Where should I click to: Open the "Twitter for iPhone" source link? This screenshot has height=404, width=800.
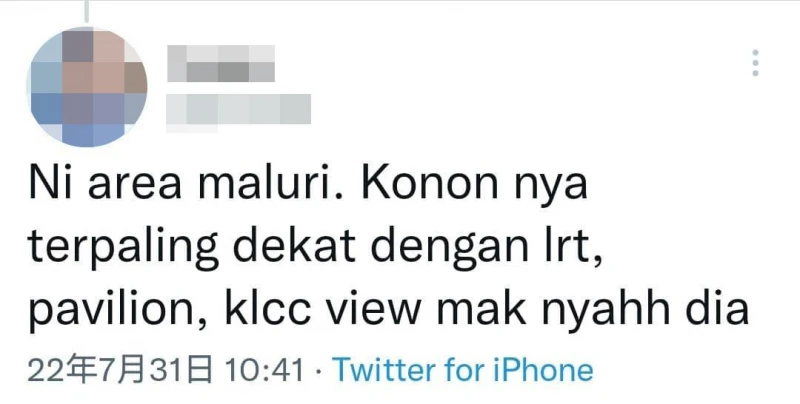click(463, 370)
